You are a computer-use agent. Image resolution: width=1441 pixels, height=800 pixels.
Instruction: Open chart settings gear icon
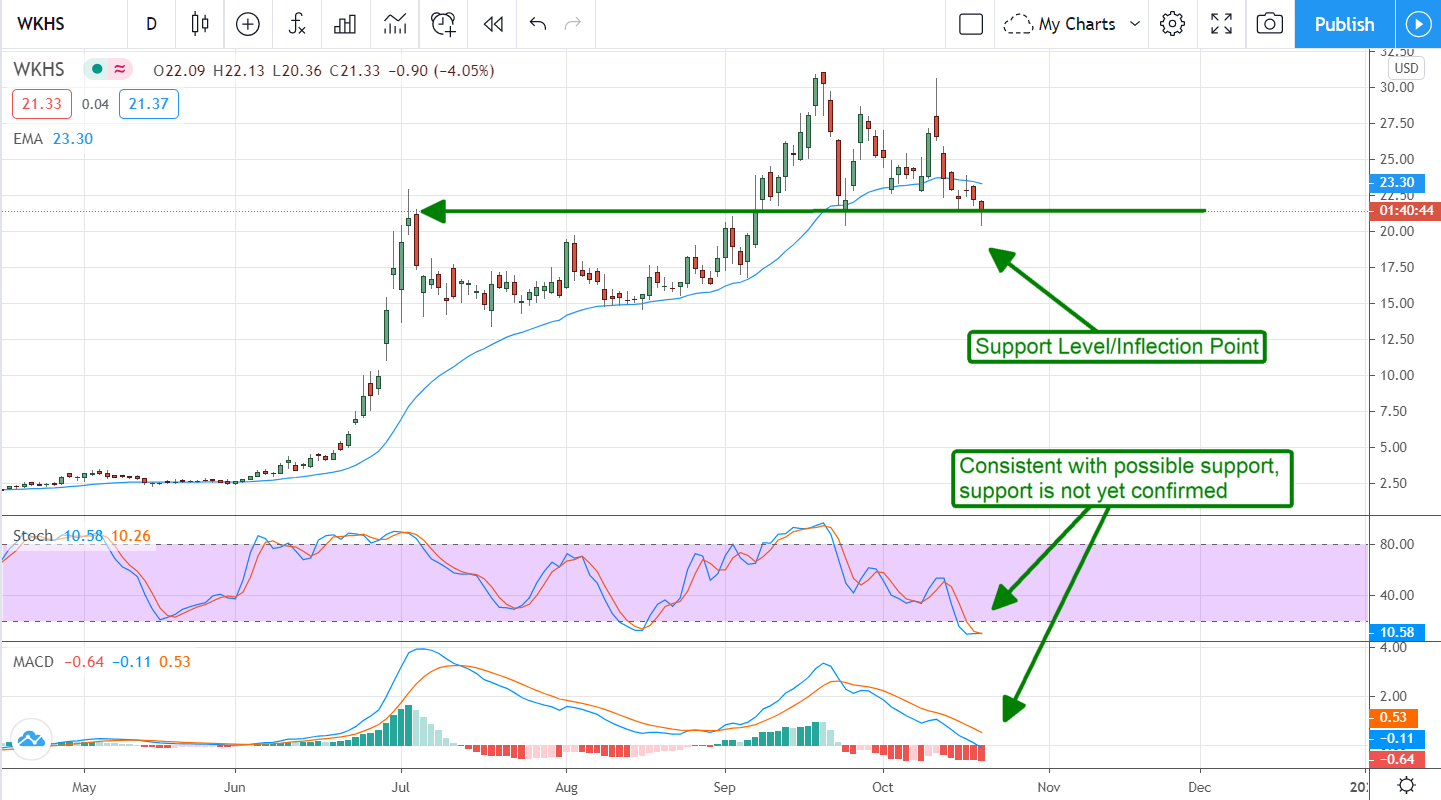(x=1173, y=24)
